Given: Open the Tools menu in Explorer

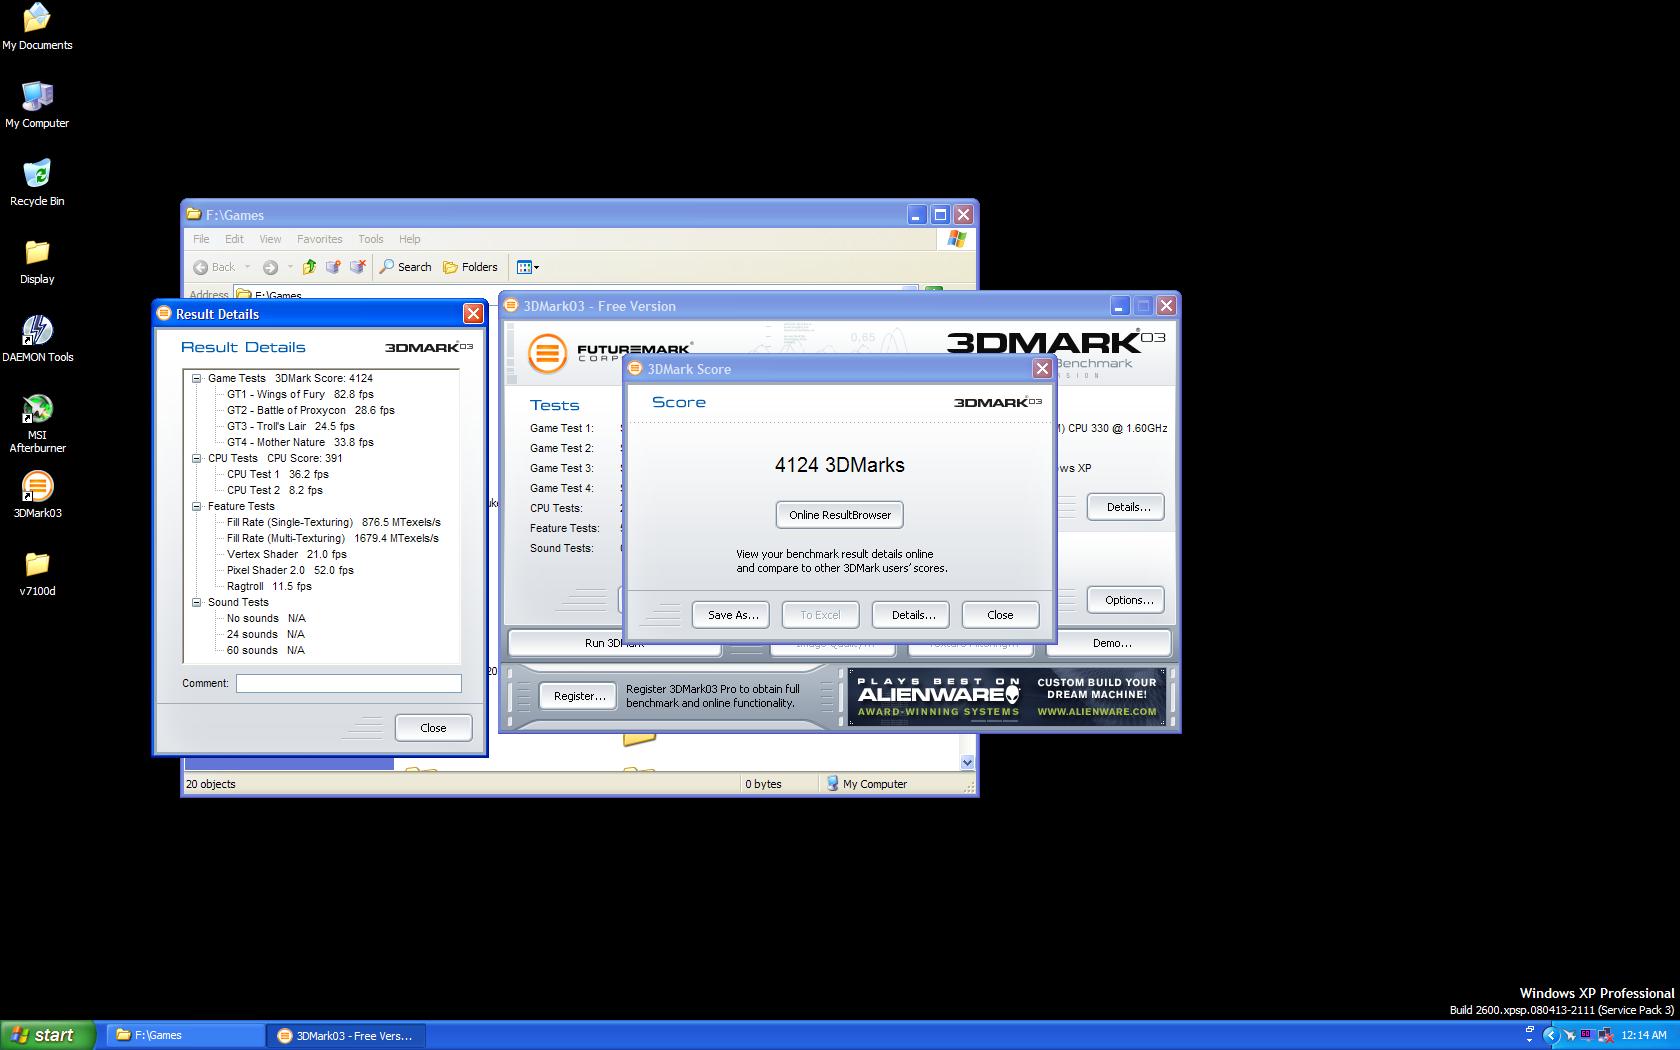Looking at the screenshot, I should point(370,239).
